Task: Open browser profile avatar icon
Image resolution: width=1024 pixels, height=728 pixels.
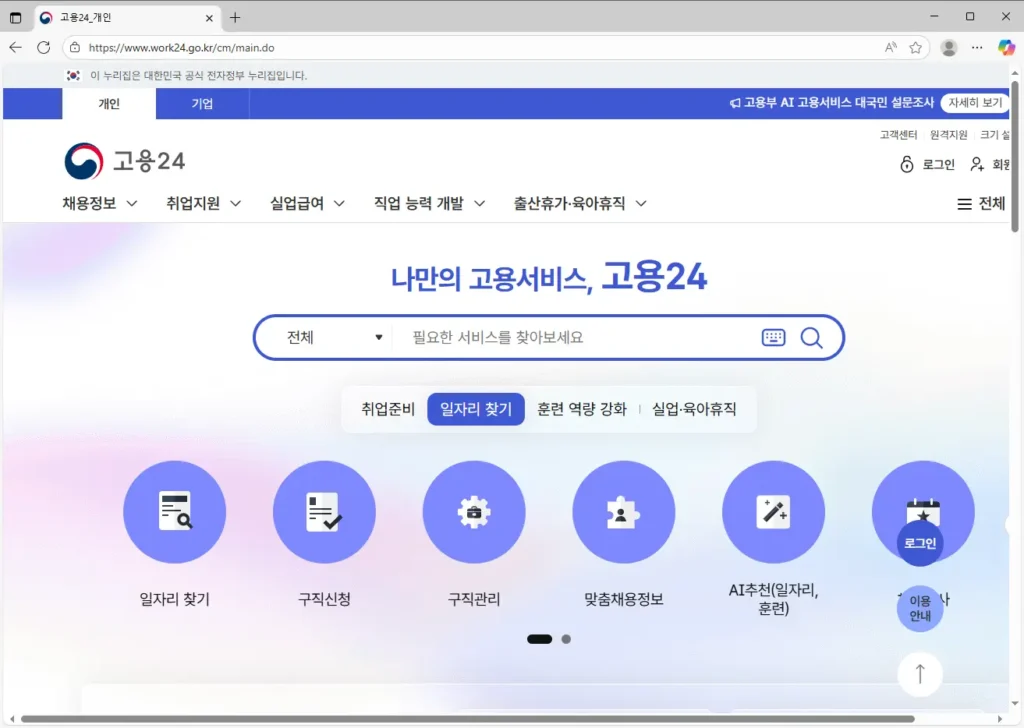Action: pos(949,48)
